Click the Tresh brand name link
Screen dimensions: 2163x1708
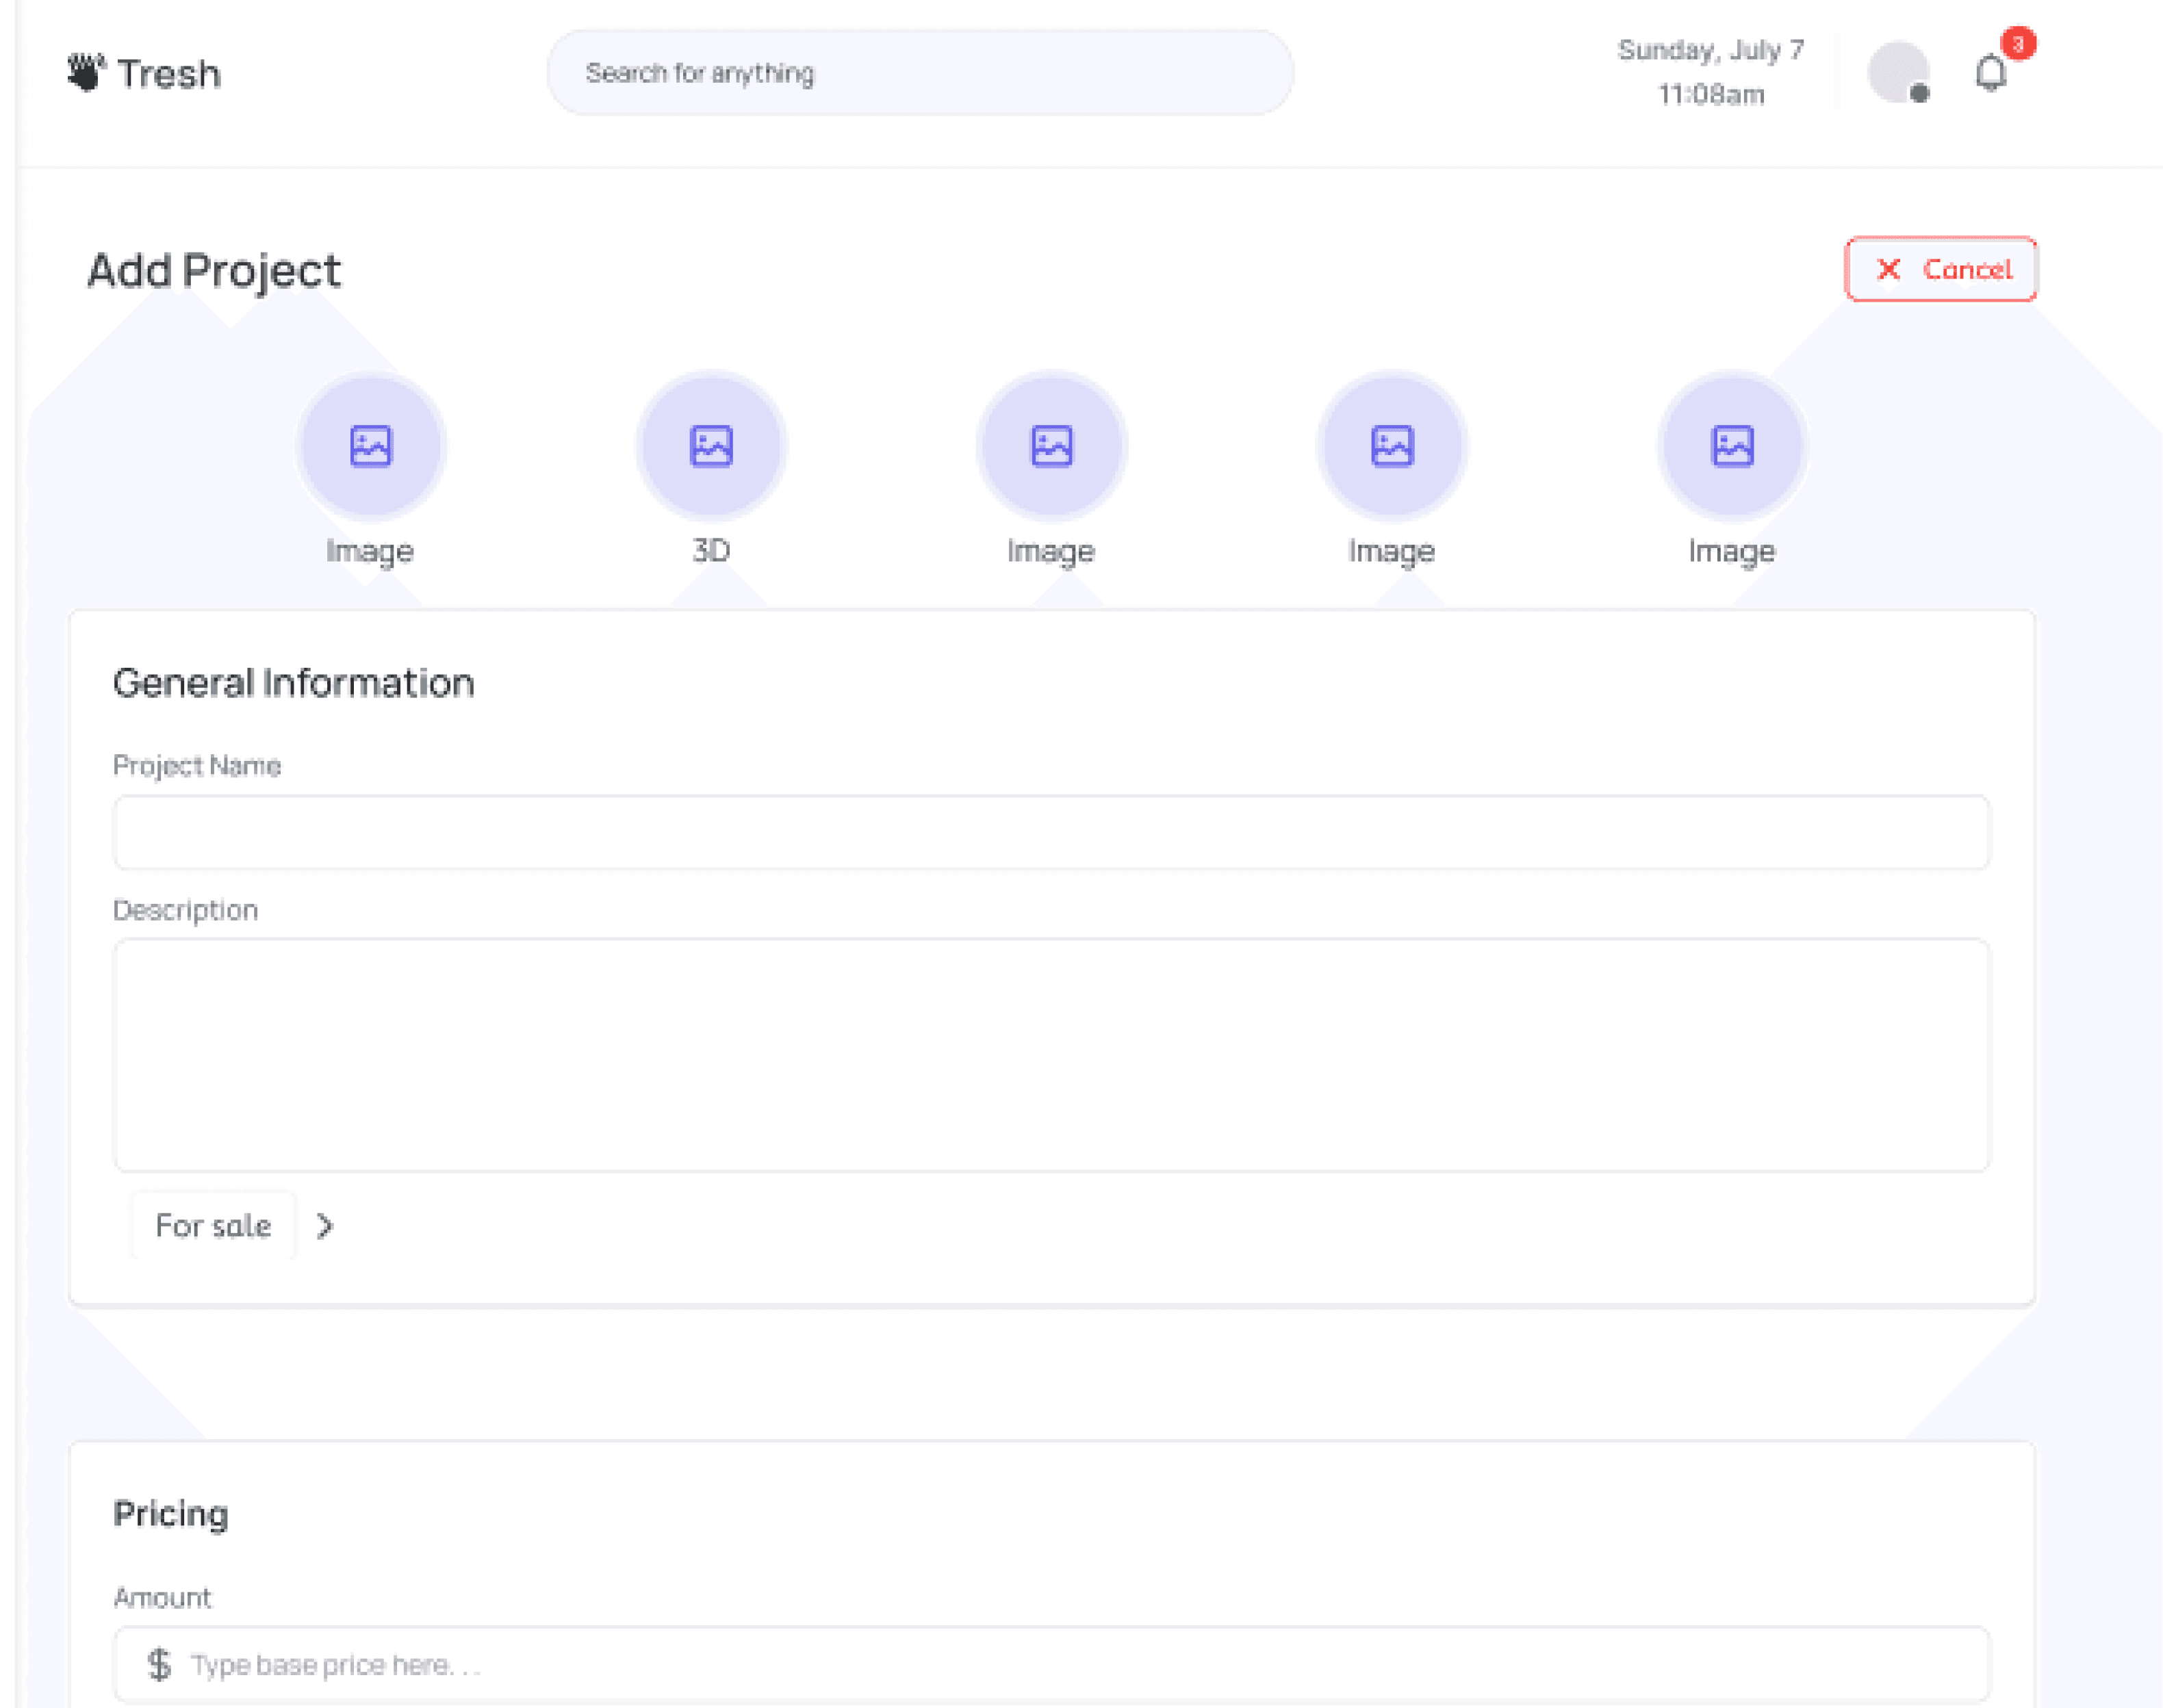169,74
